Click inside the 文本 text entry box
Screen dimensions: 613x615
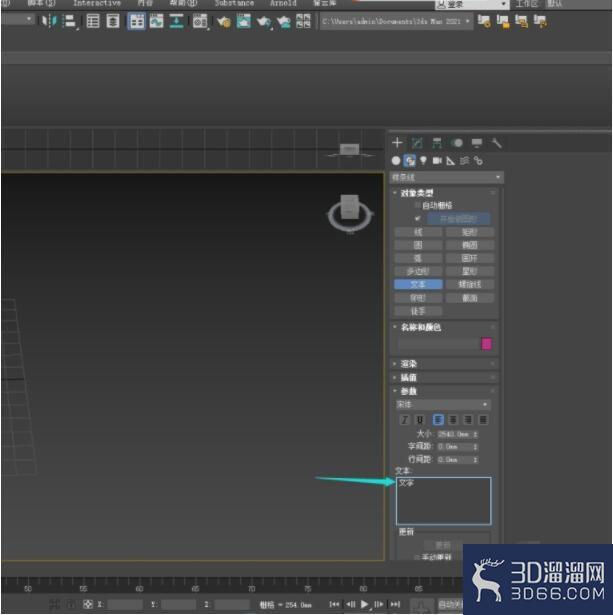point(443,501)
